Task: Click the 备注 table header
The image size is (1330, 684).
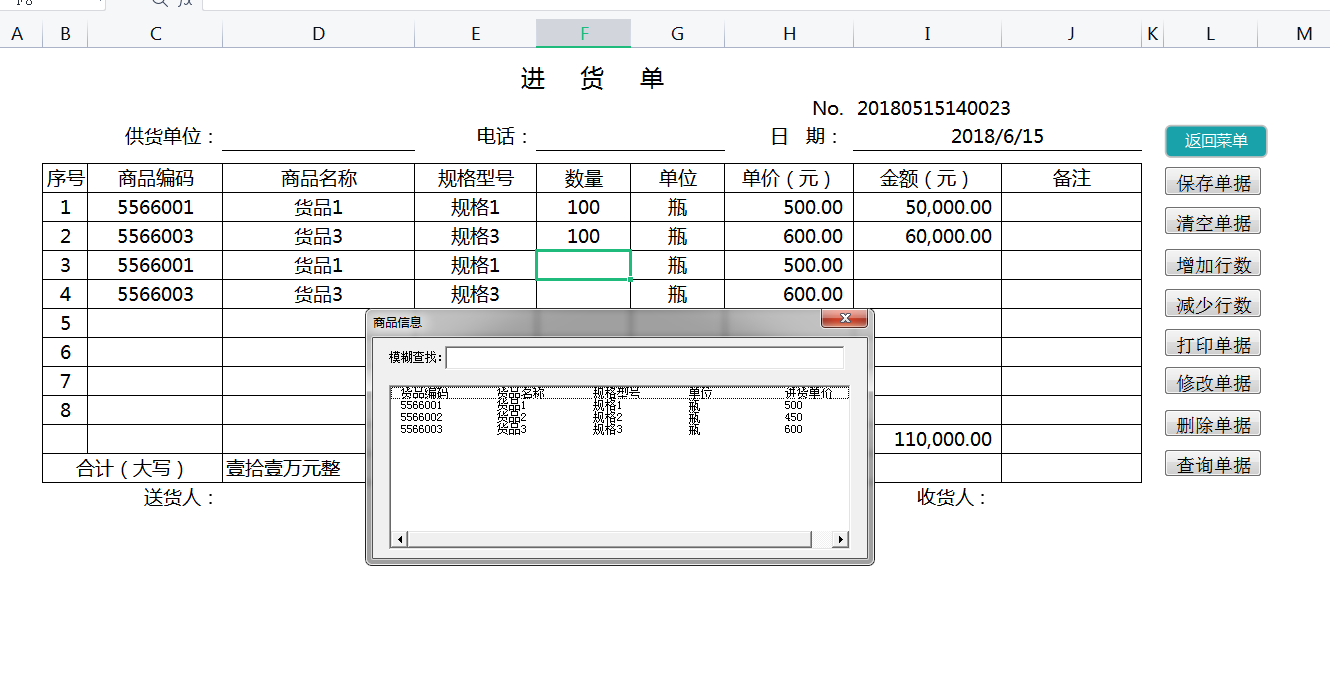Action: point(1071,178)
